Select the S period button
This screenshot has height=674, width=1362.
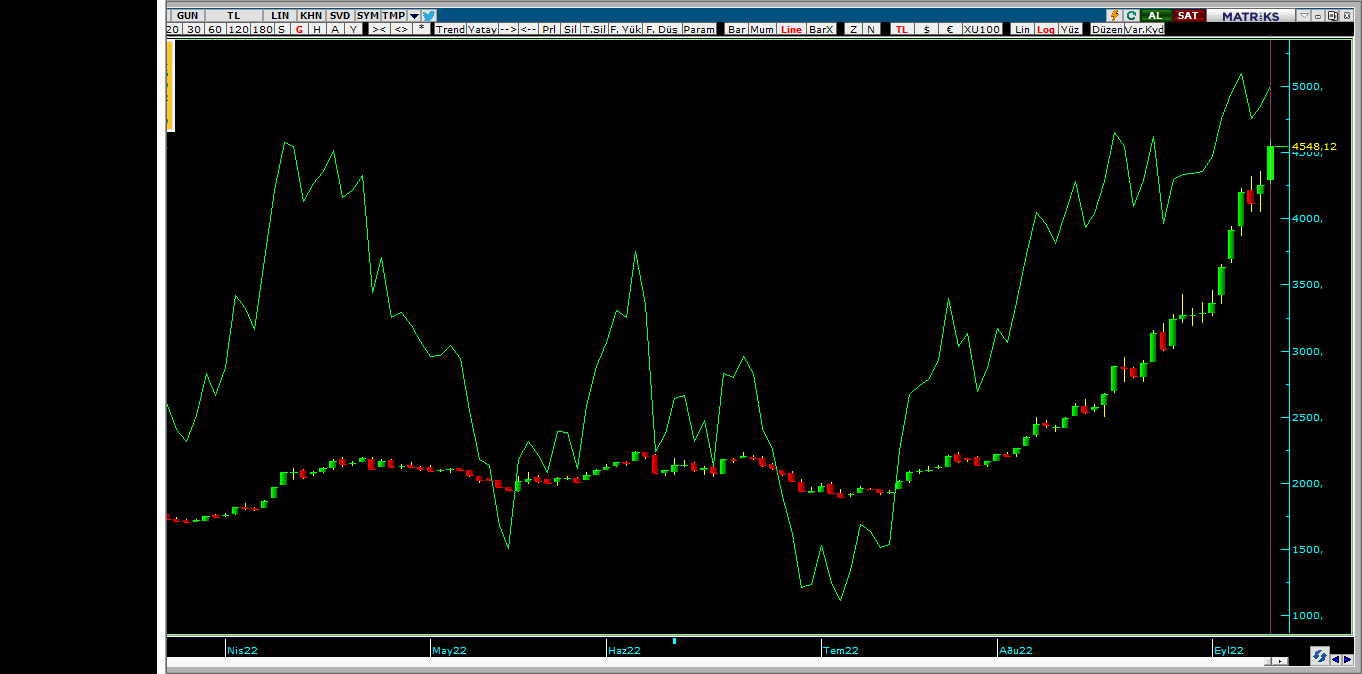tap(282, 29)
